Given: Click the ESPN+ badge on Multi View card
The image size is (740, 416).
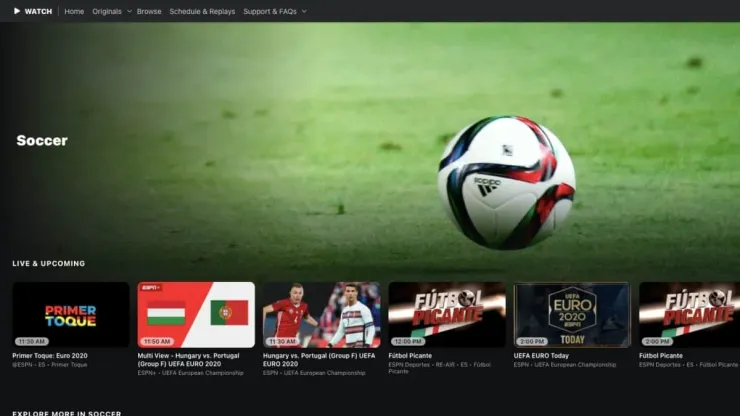Looking at the screenshot, I should coord(152,288).
